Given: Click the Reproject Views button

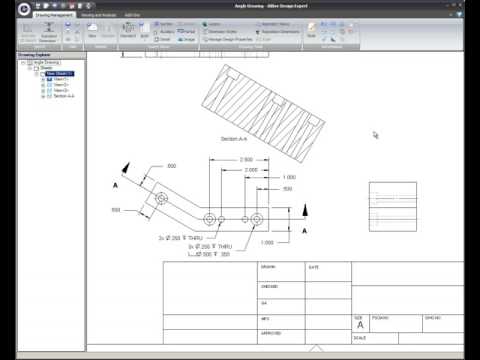Looking at the screenshot, I should (273, 24).
